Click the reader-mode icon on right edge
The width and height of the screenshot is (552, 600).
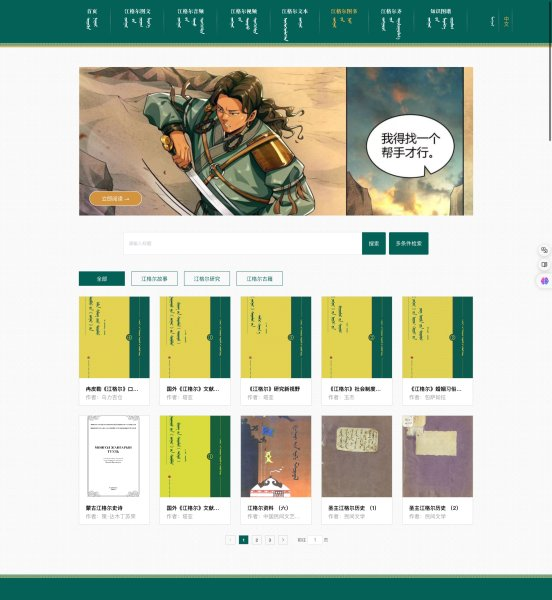pyautogui.click(x=544, y=265)
